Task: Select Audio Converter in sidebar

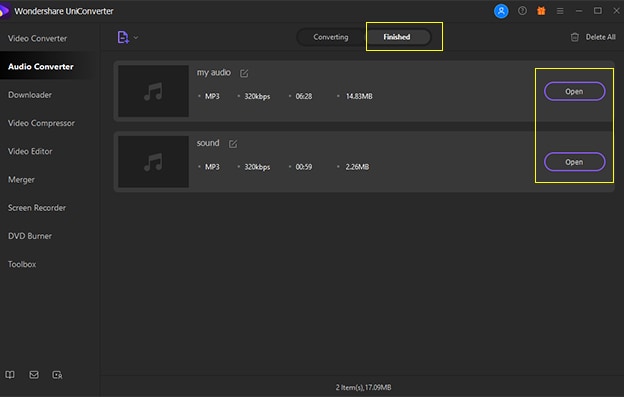Action: coord(41,66)
